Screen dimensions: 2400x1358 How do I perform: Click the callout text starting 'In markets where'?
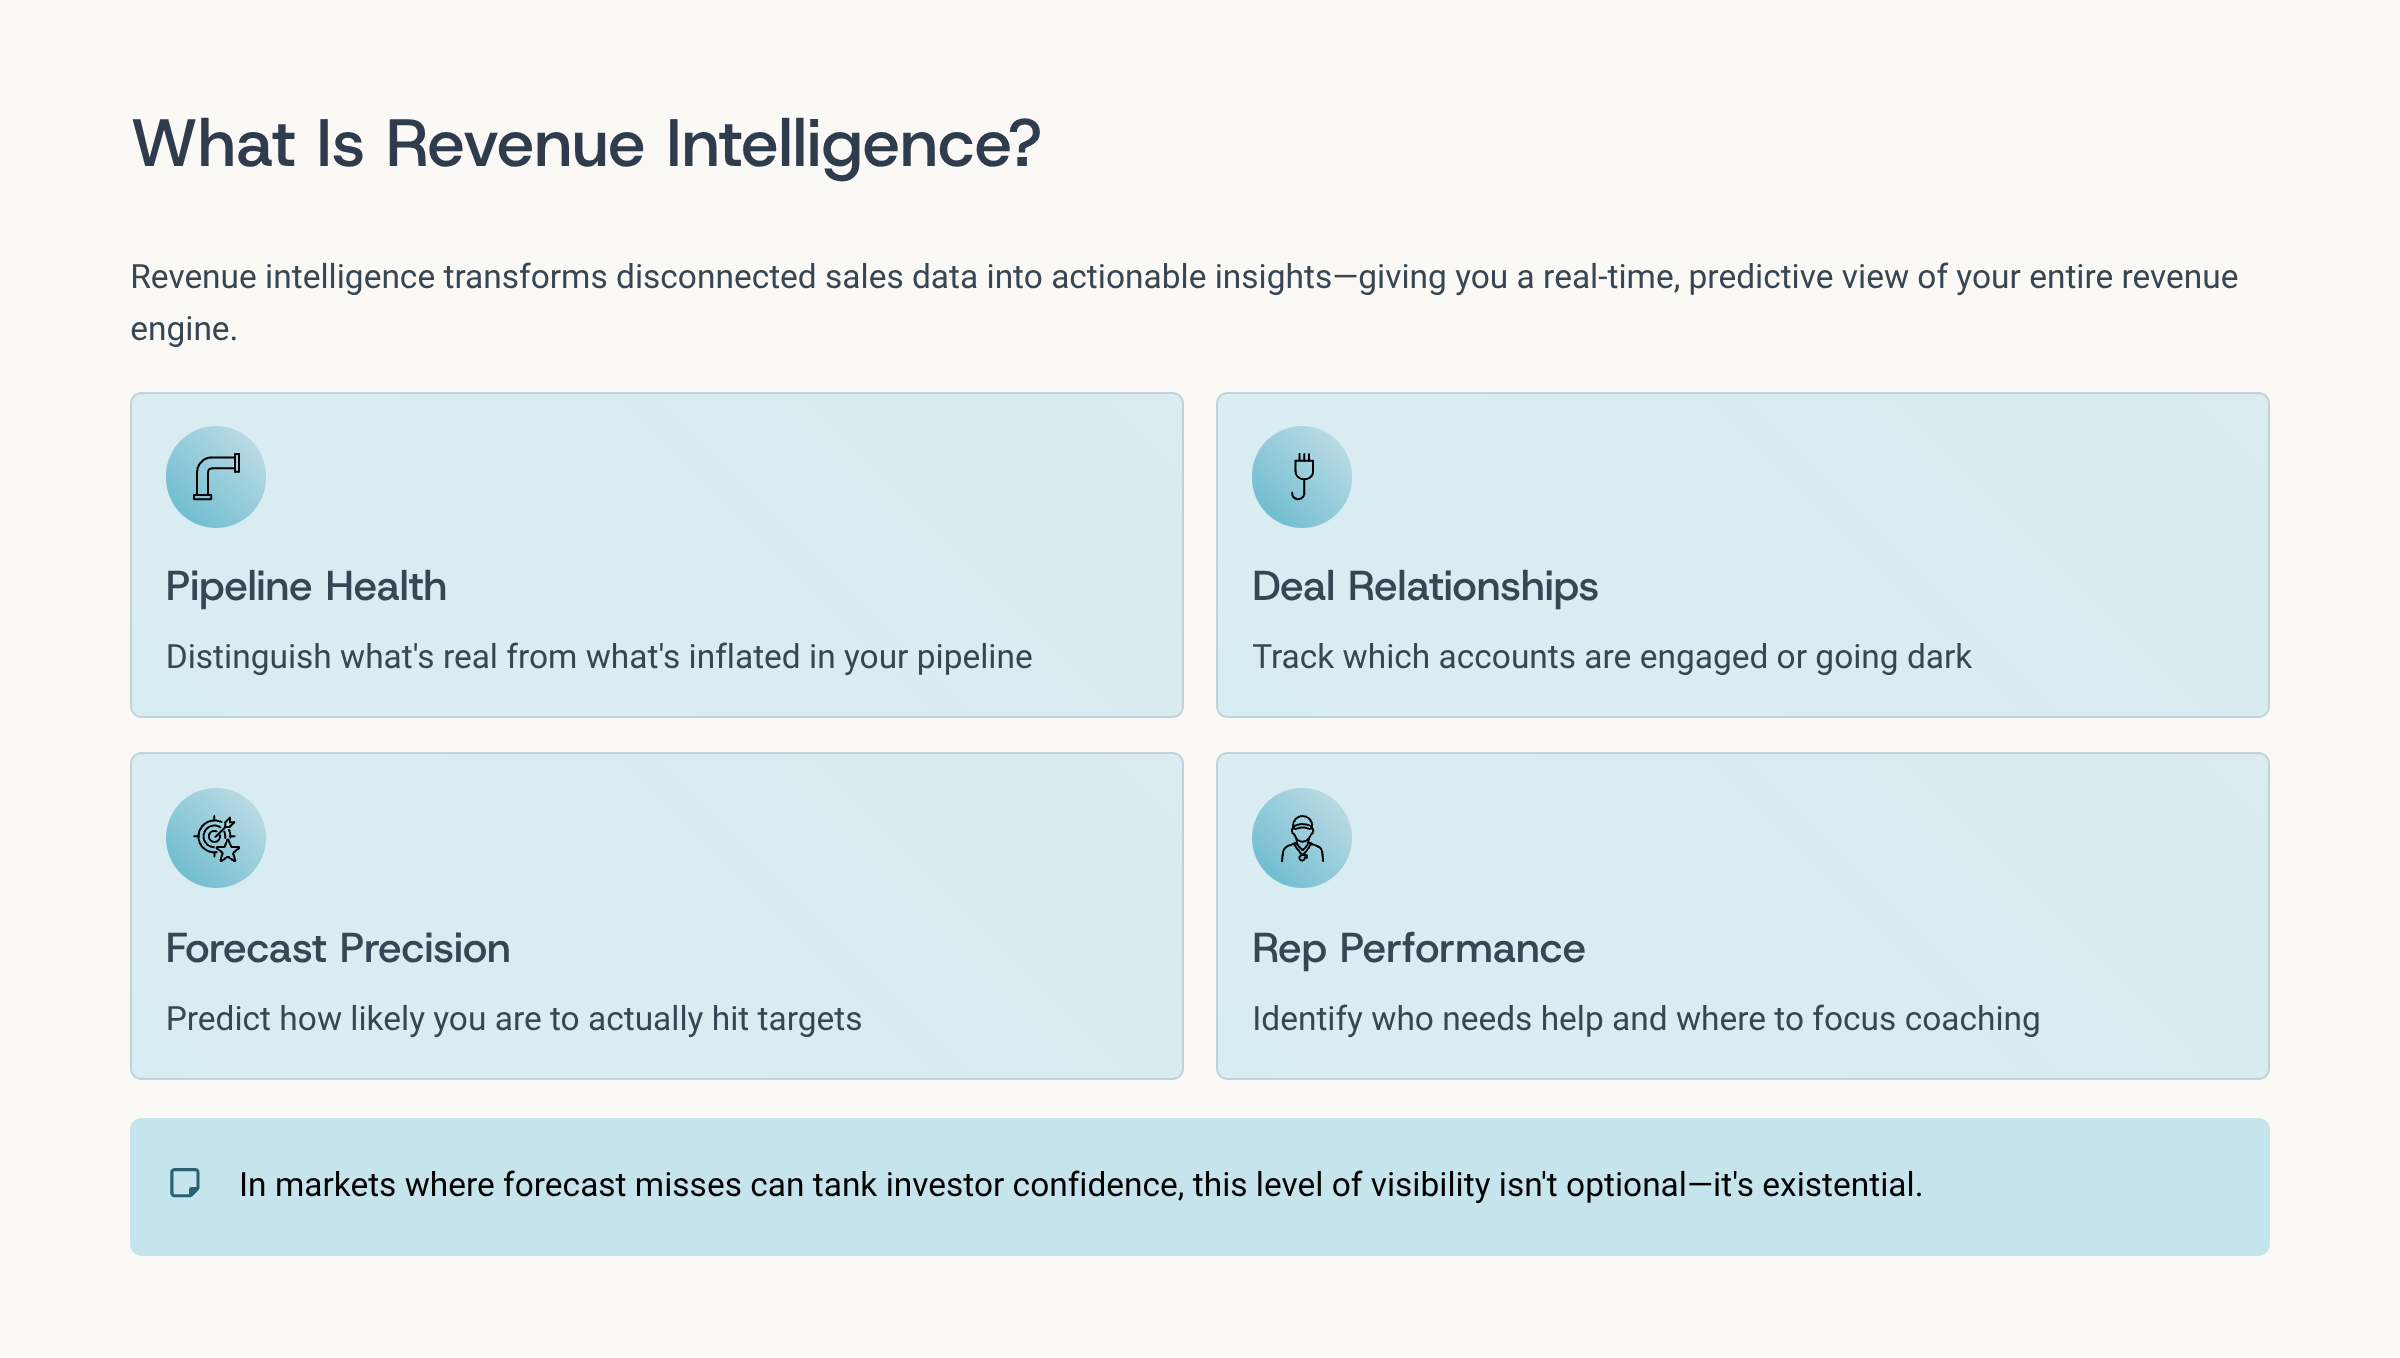pos(1080,1185)
